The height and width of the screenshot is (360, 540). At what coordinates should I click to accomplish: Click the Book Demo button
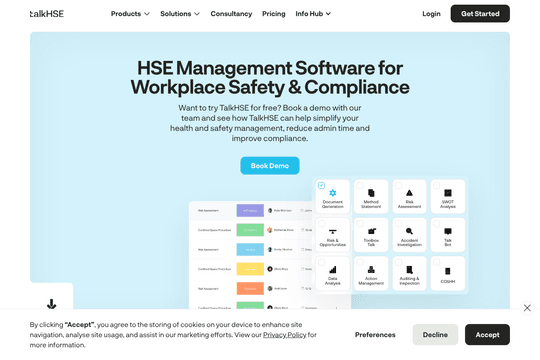tap(270, 166)
